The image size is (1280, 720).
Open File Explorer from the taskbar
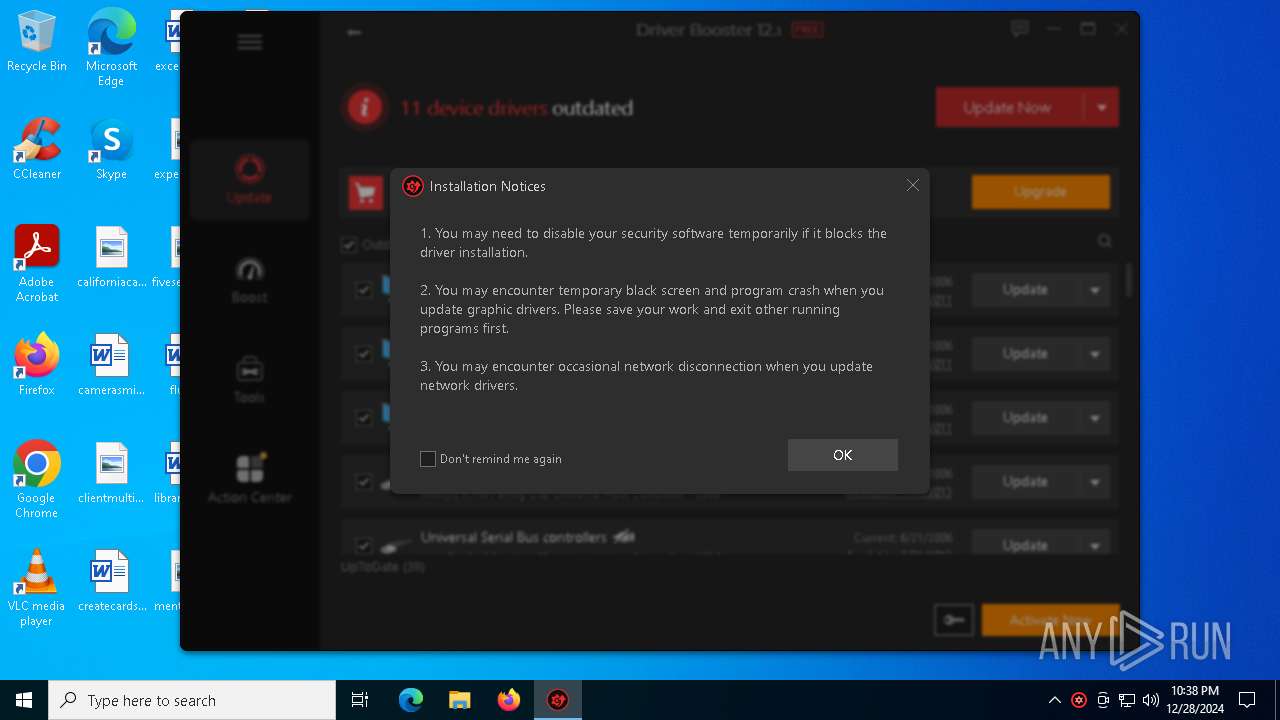click(459, 700)
